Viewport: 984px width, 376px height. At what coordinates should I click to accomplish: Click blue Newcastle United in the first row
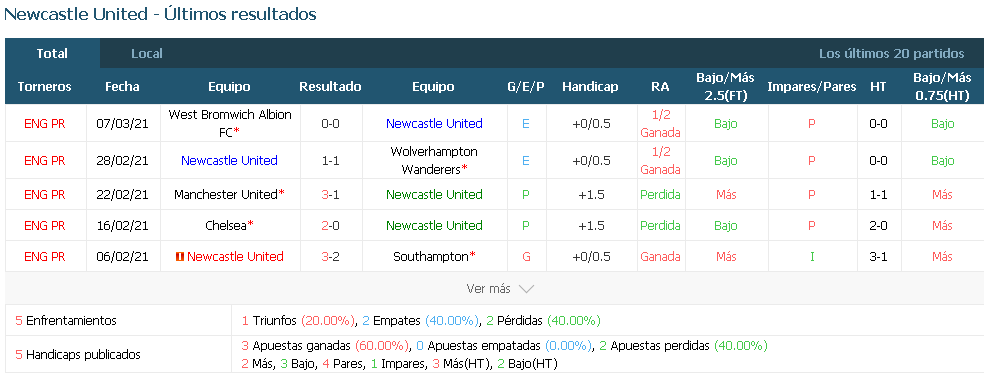tap(434, 124)
